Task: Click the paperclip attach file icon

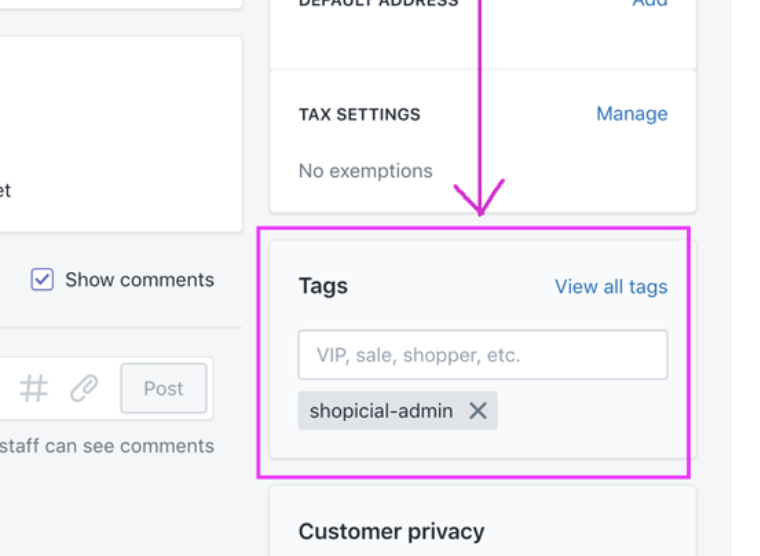Action: coord(84,388)
